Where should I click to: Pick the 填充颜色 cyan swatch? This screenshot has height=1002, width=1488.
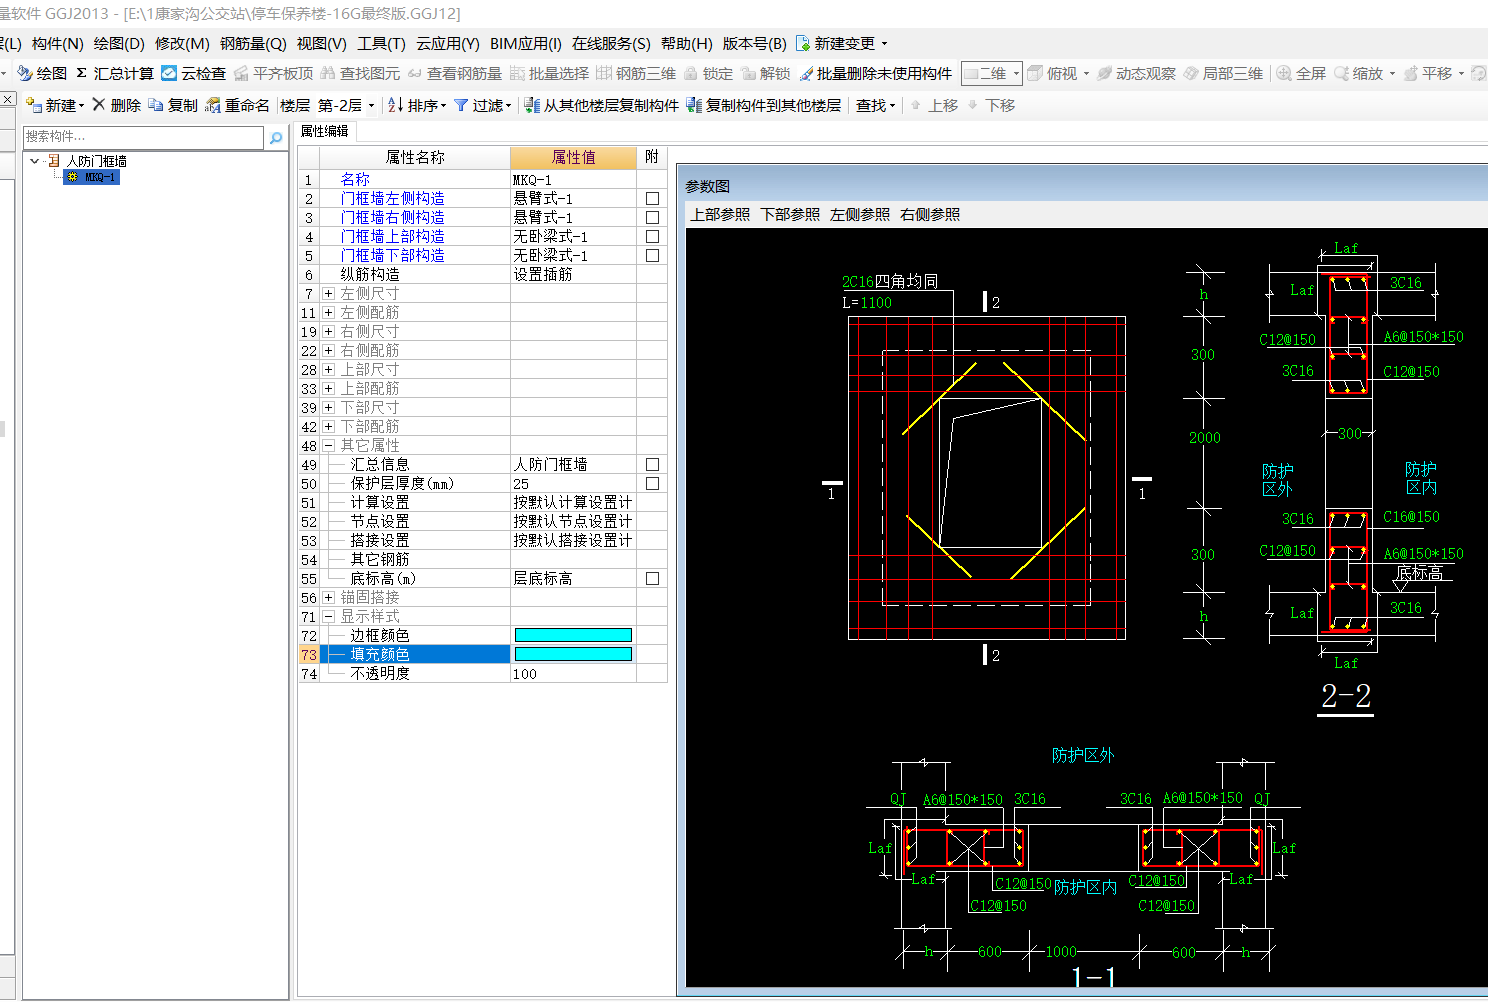pyautogui.click(x=573, y=654)
